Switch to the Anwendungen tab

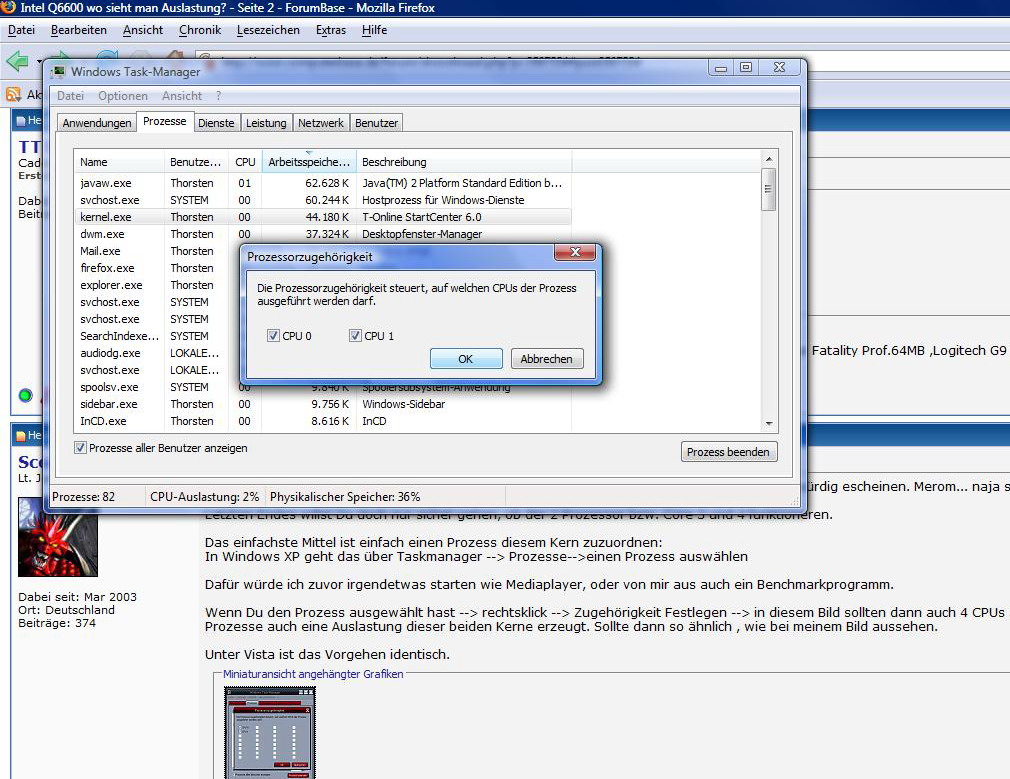(97, 123)
